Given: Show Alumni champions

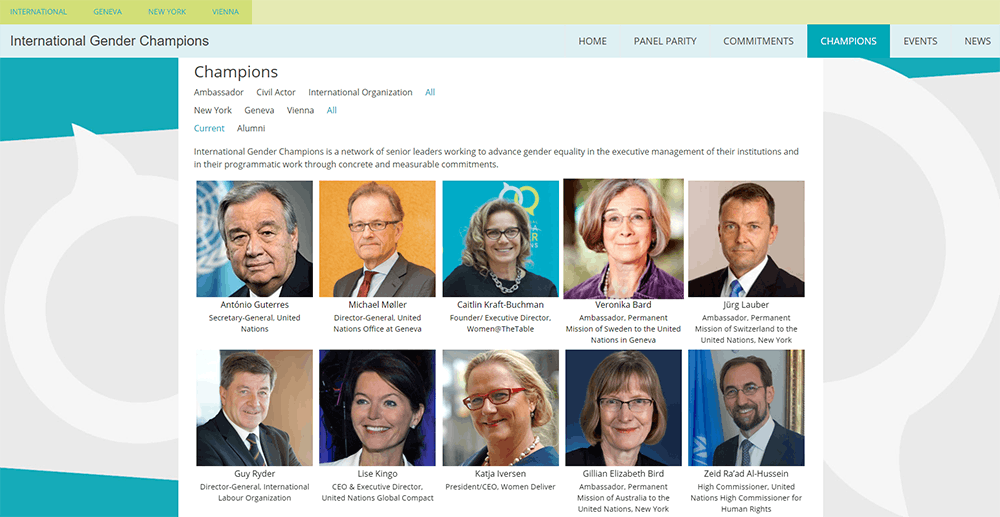Looking at the screenshot, I should click(251, 128).
